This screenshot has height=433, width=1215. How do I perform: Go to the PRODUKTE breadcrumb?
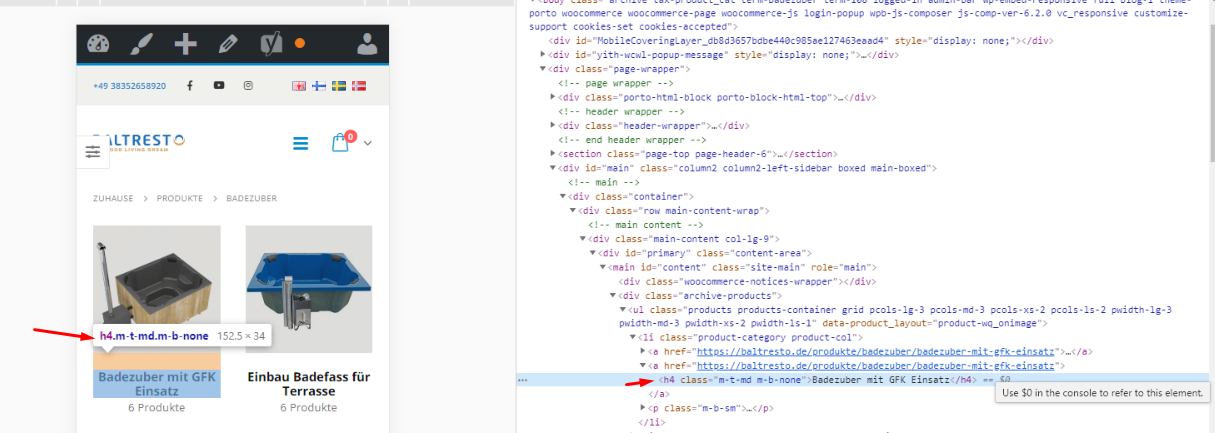[x=180, y=199]
